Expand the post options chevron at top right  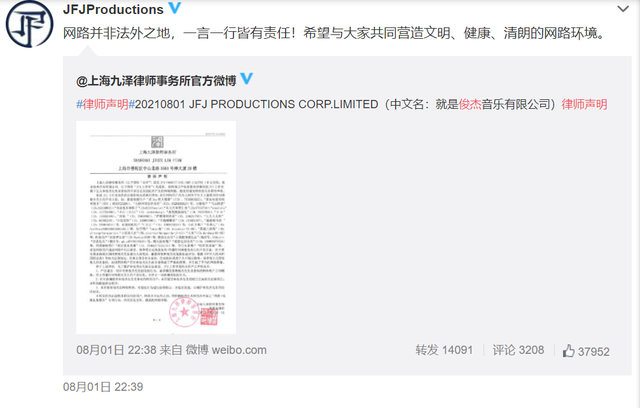[623, 9]
